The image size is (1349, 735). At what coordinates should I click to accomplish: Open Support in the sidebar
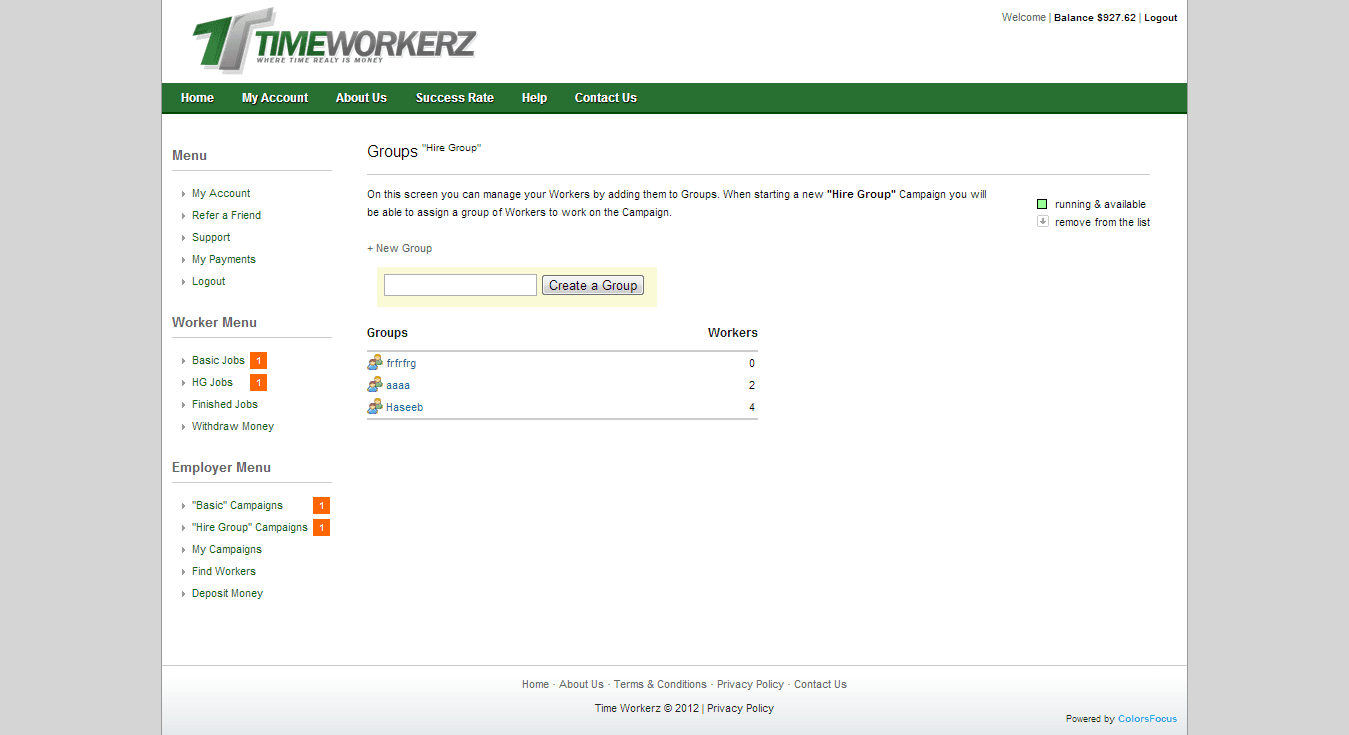[x=211, y=237]
